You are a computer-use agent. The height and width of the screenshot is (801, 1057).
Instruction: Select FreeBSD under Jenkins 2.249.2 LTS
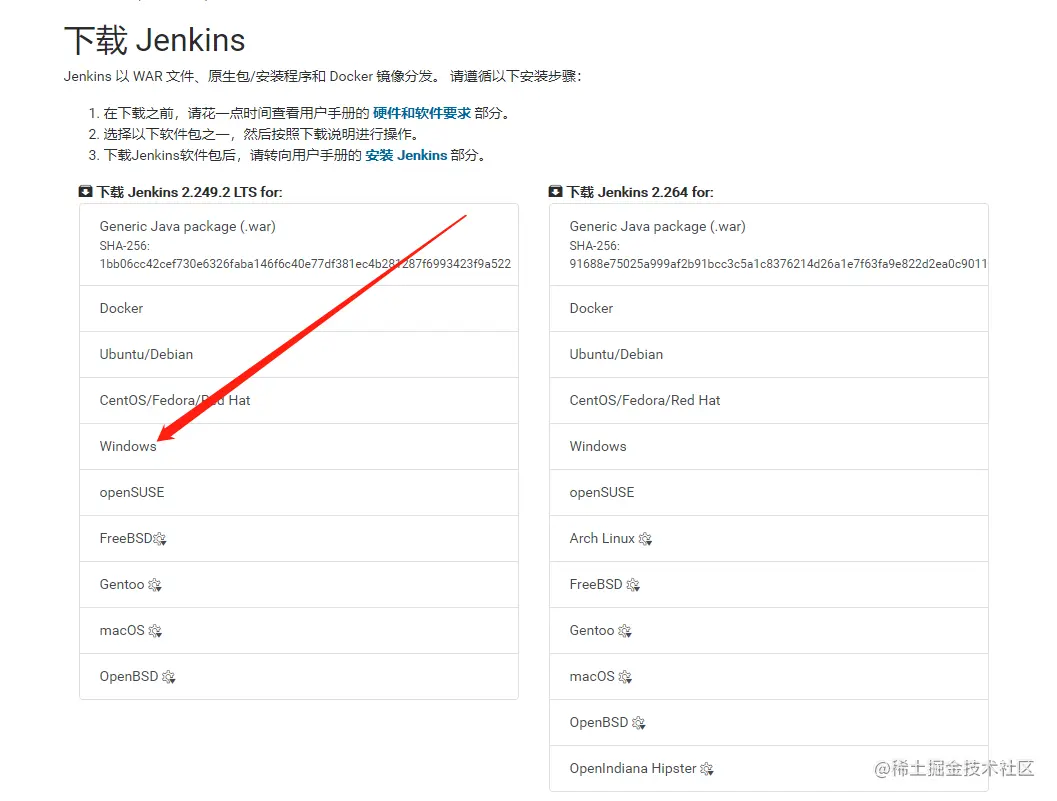(x=299, y=539)
